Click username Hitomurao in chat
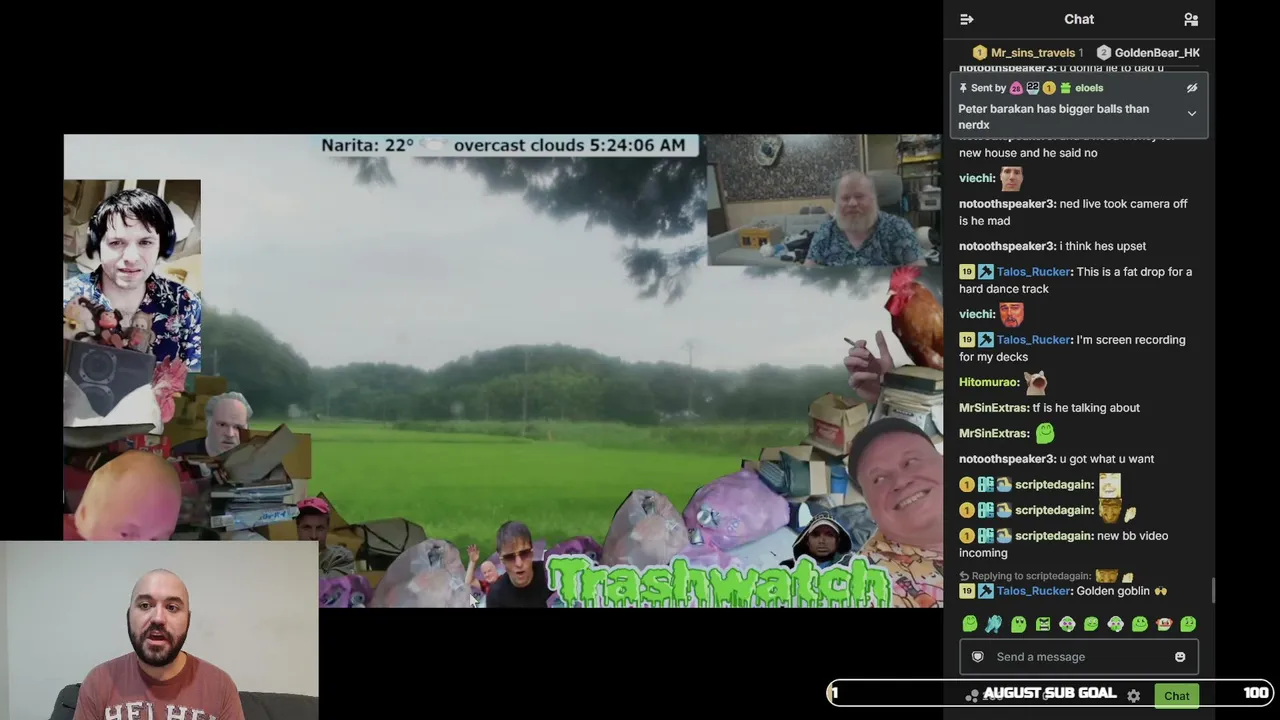This screenshot has width=1280, height=720. [x=989, y=382]
